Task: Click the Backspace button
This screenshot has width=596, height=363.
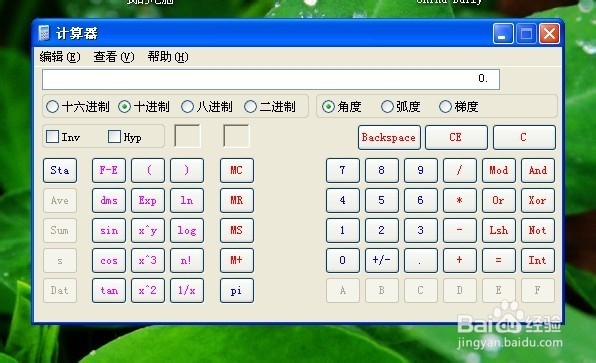Action: (x=389, y=137)
